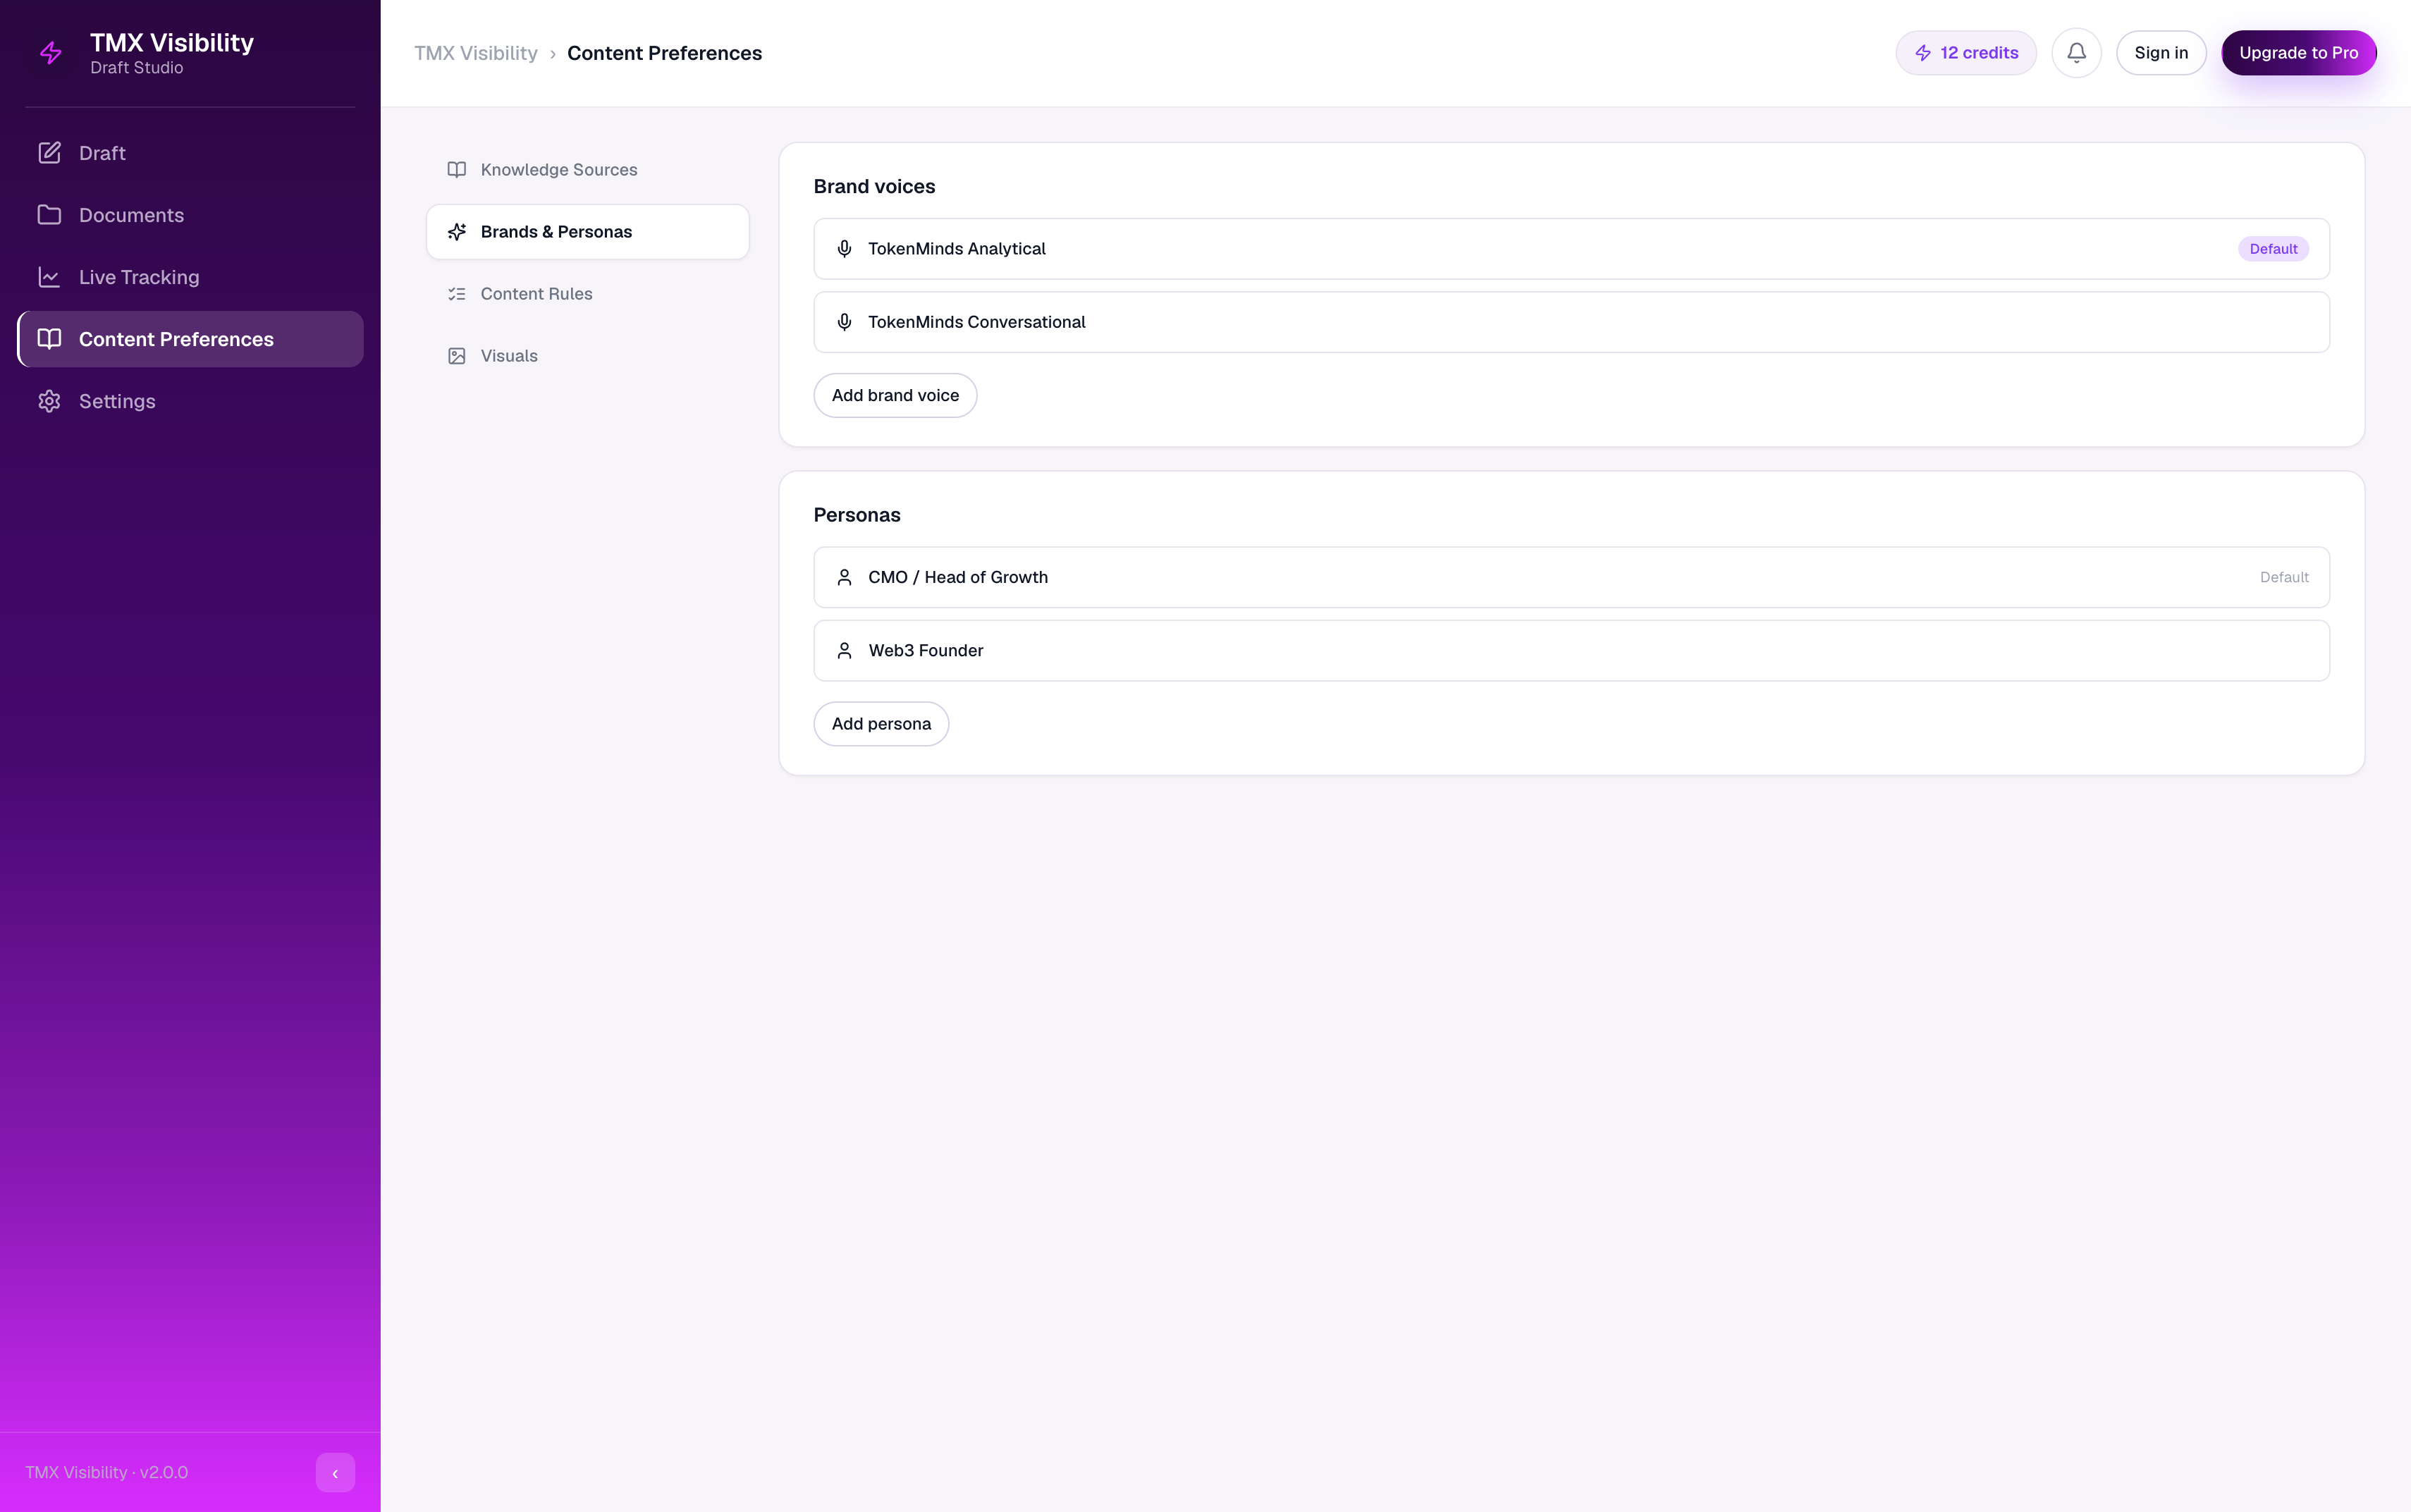Click the notification bell icon

(2076, 53)
